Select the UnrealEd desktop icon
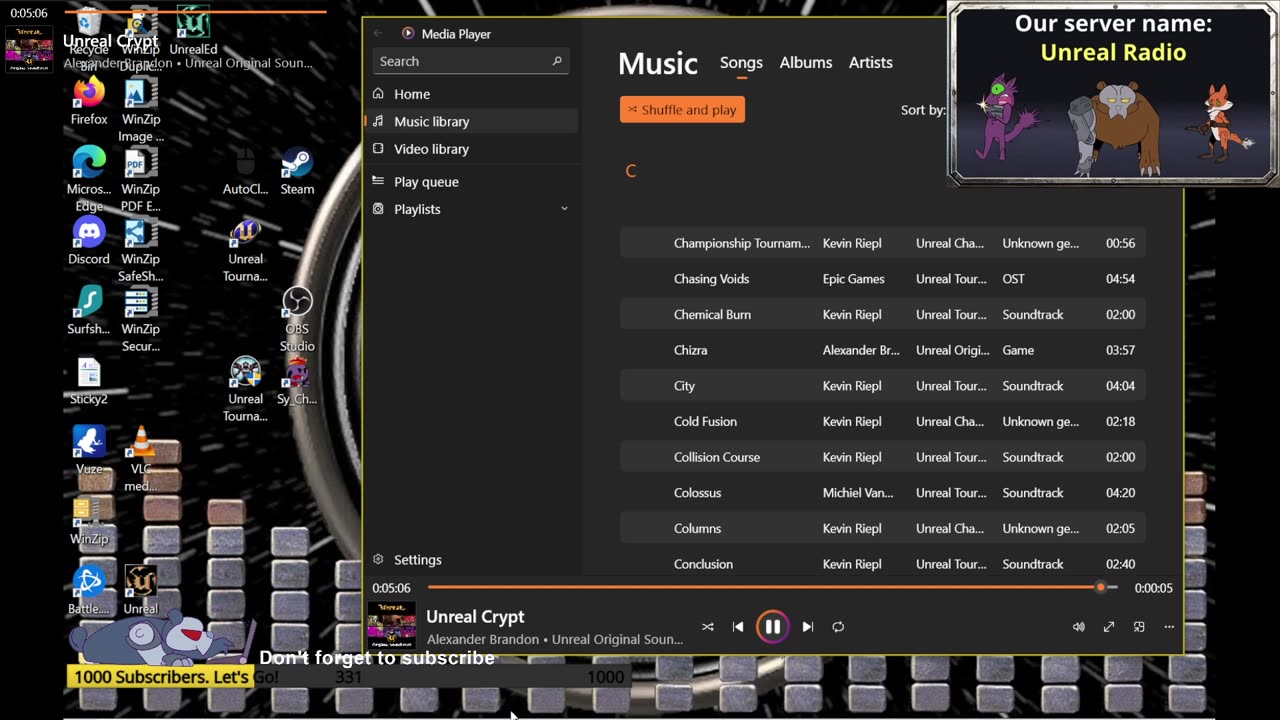This screenshot has height=720, width=1280. pyautogui.click(x=193, y=31)
